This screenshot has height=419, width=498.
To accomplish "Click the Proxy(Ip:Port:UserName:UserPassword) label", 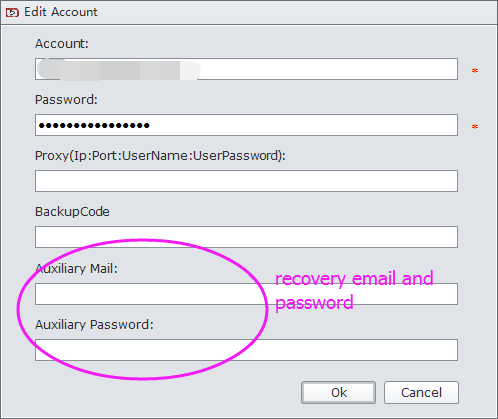I will click(x=160, y=156).
